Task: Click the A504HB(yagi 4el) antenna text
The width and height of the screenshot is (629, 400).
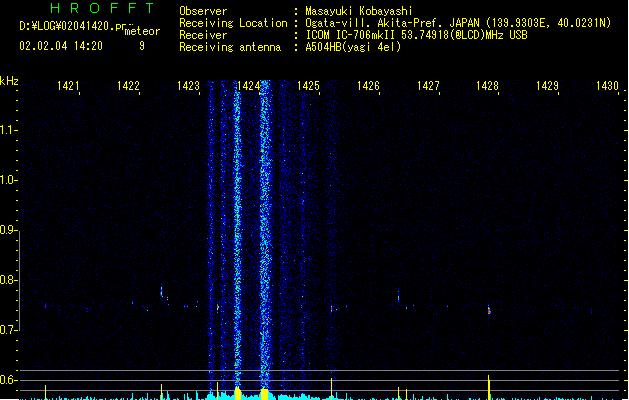Action: [x=353, y=47]
